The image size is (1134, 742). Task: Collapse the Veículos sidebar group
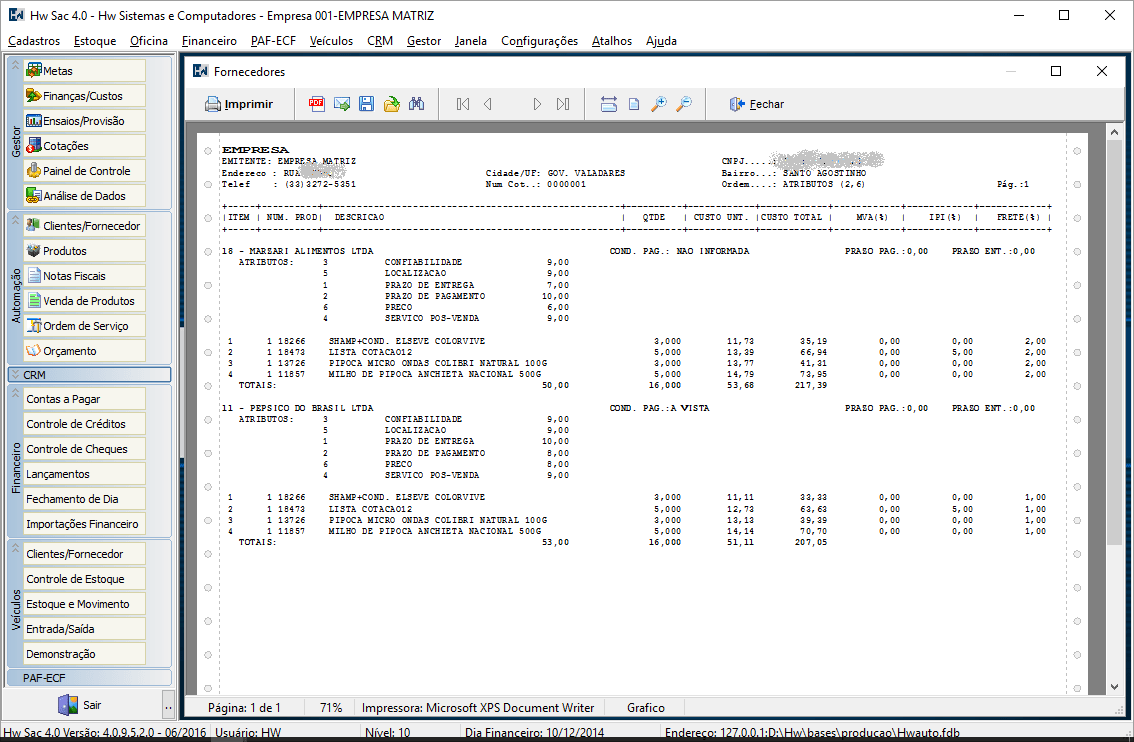[15, 548]
